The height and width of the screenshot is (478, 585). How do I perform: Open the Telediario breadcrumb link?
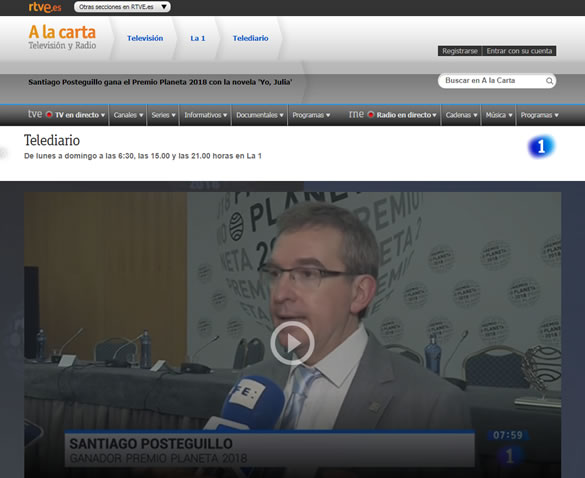pyautogui.click(x=250, y=38)
